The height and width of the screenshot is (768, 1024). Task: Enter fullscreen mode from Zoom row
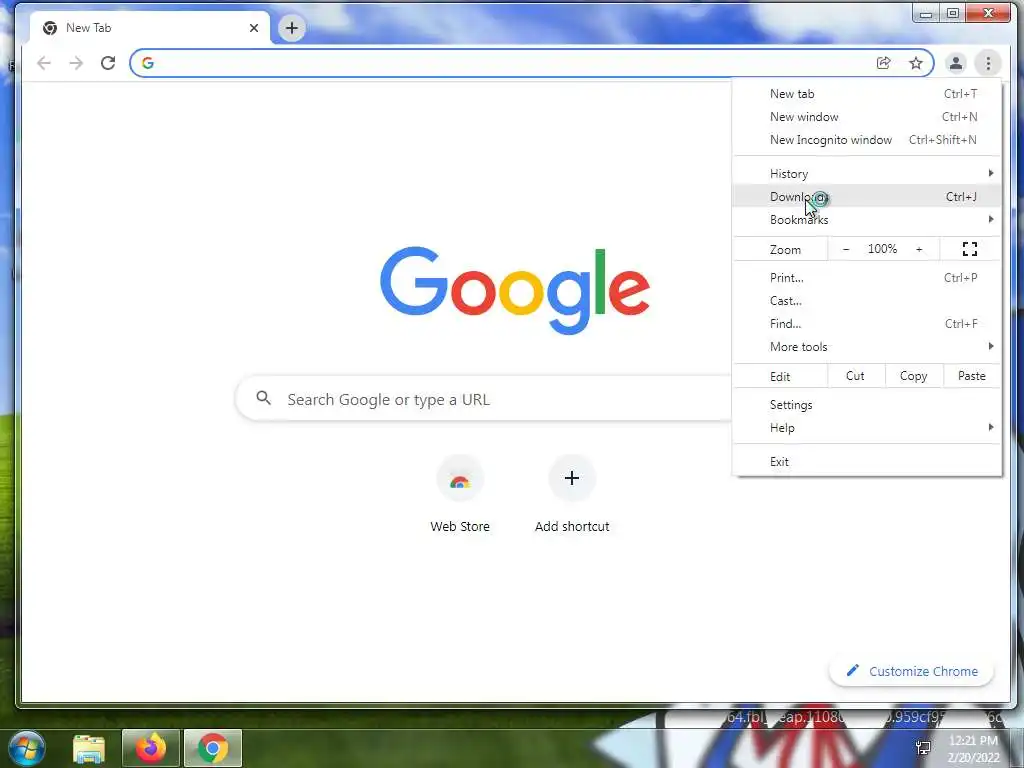pyautogui.click(x=970, y=249)
